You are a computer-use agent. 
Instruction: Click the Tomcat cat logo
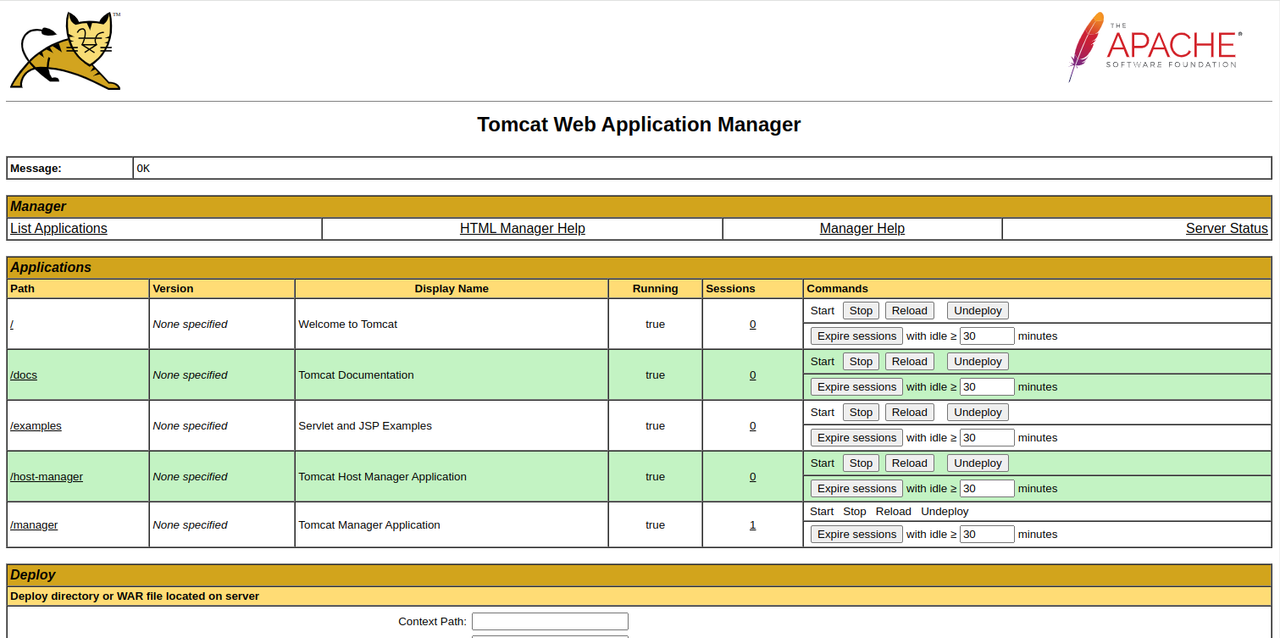pos(66,51)
